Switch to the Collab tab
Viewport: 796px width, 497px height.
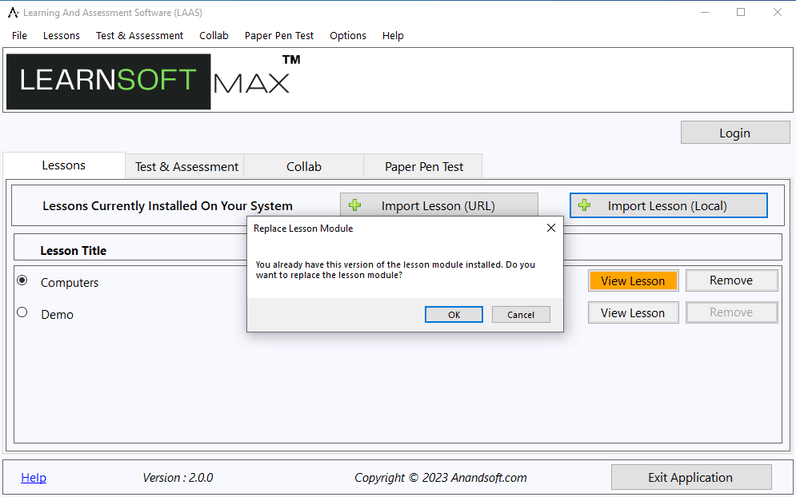304,167
